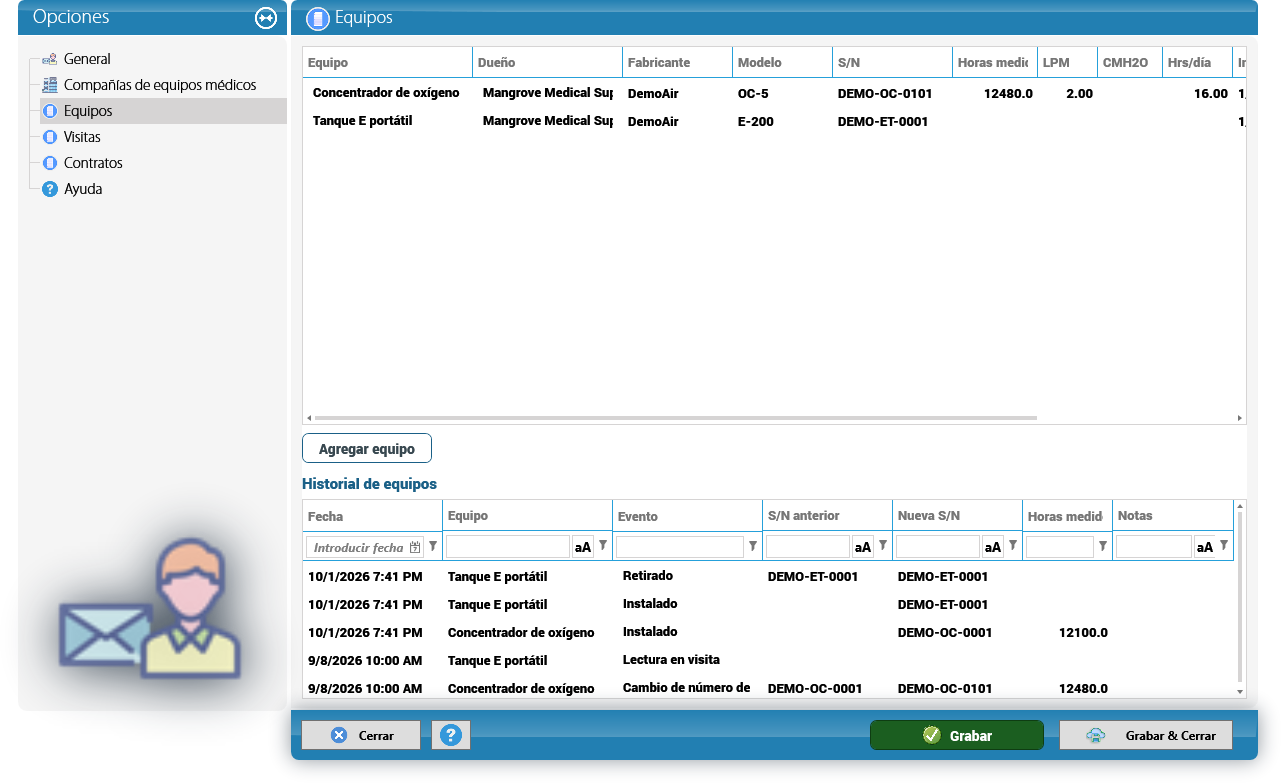Go to Compañías de equipos médicos
The height and width of the screenshot is (783, 1281).
tap(160, 85)
